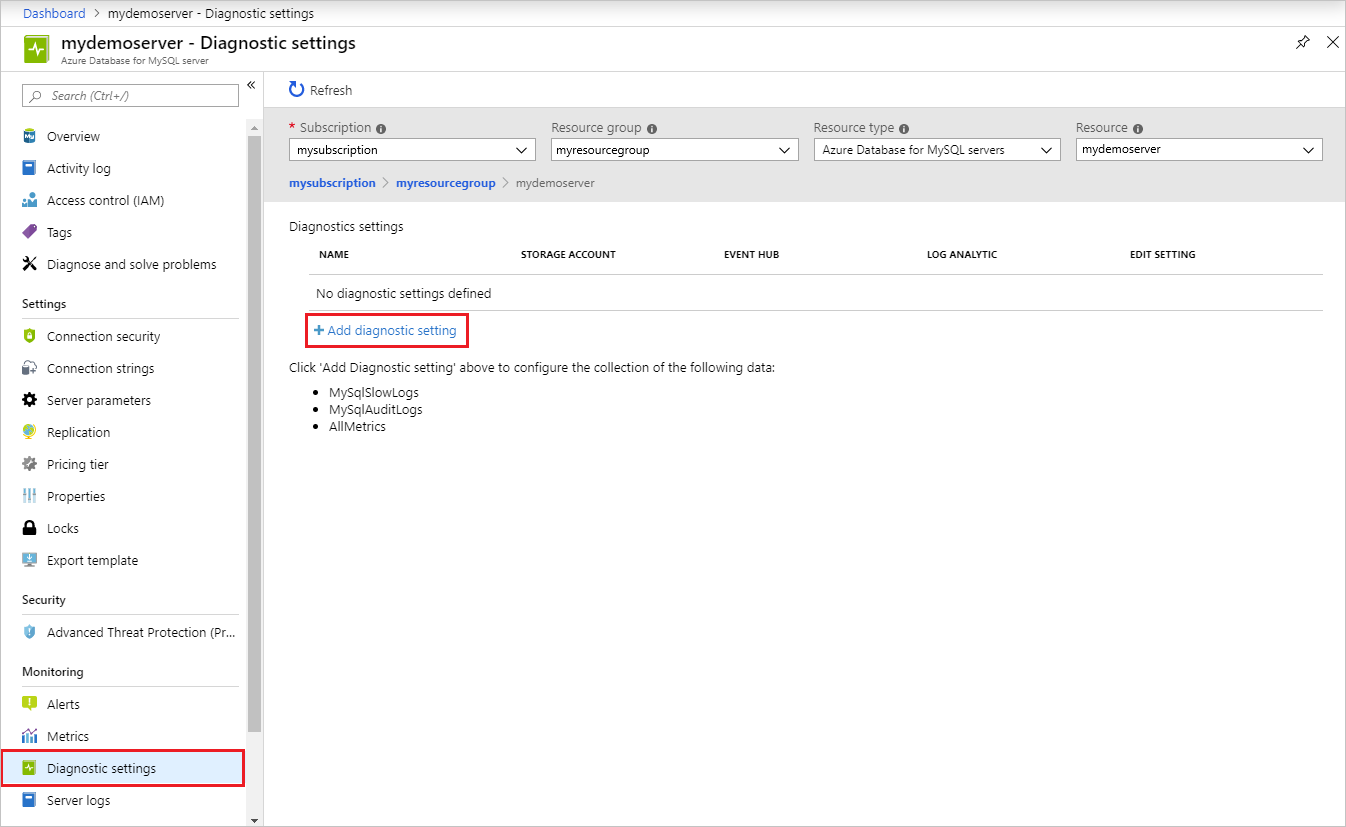
Task: Click Add diagnostic setting link
Action: click(x=385, y=331)
